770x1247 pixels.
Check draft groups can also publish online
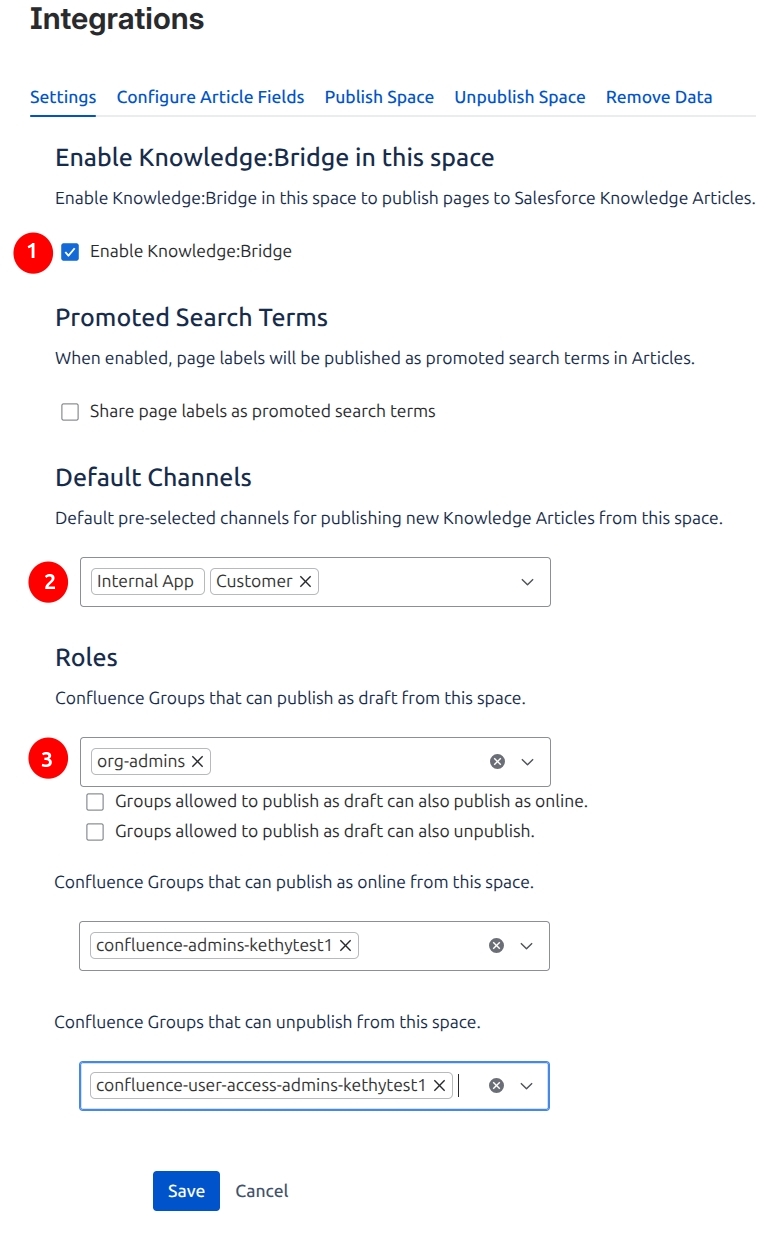(x=95, y=802)
